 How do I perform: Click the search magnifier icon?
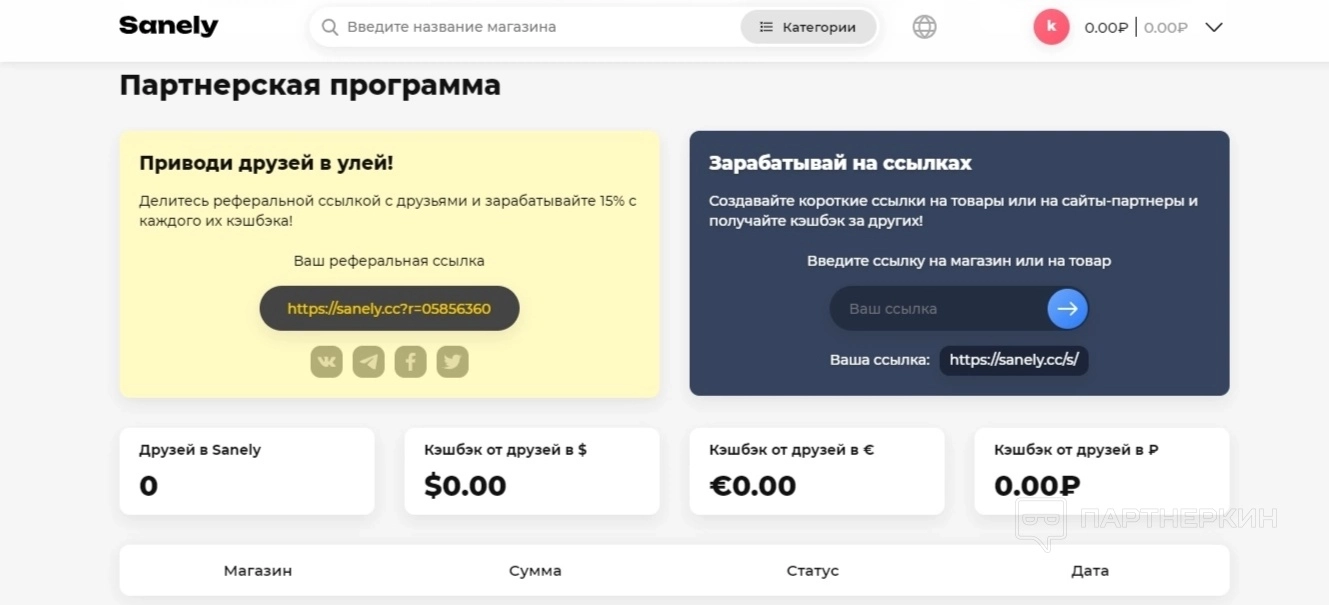pyautogui.click(x=329, y=27)
